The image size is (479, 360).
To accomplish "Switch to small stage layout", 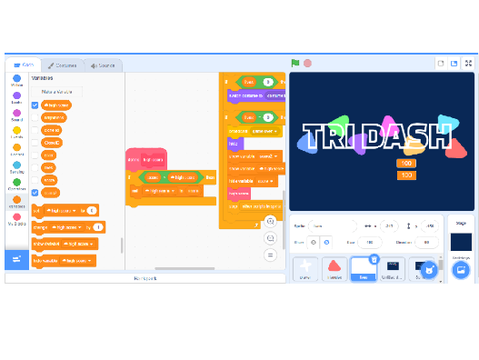I will coord(441,63).
